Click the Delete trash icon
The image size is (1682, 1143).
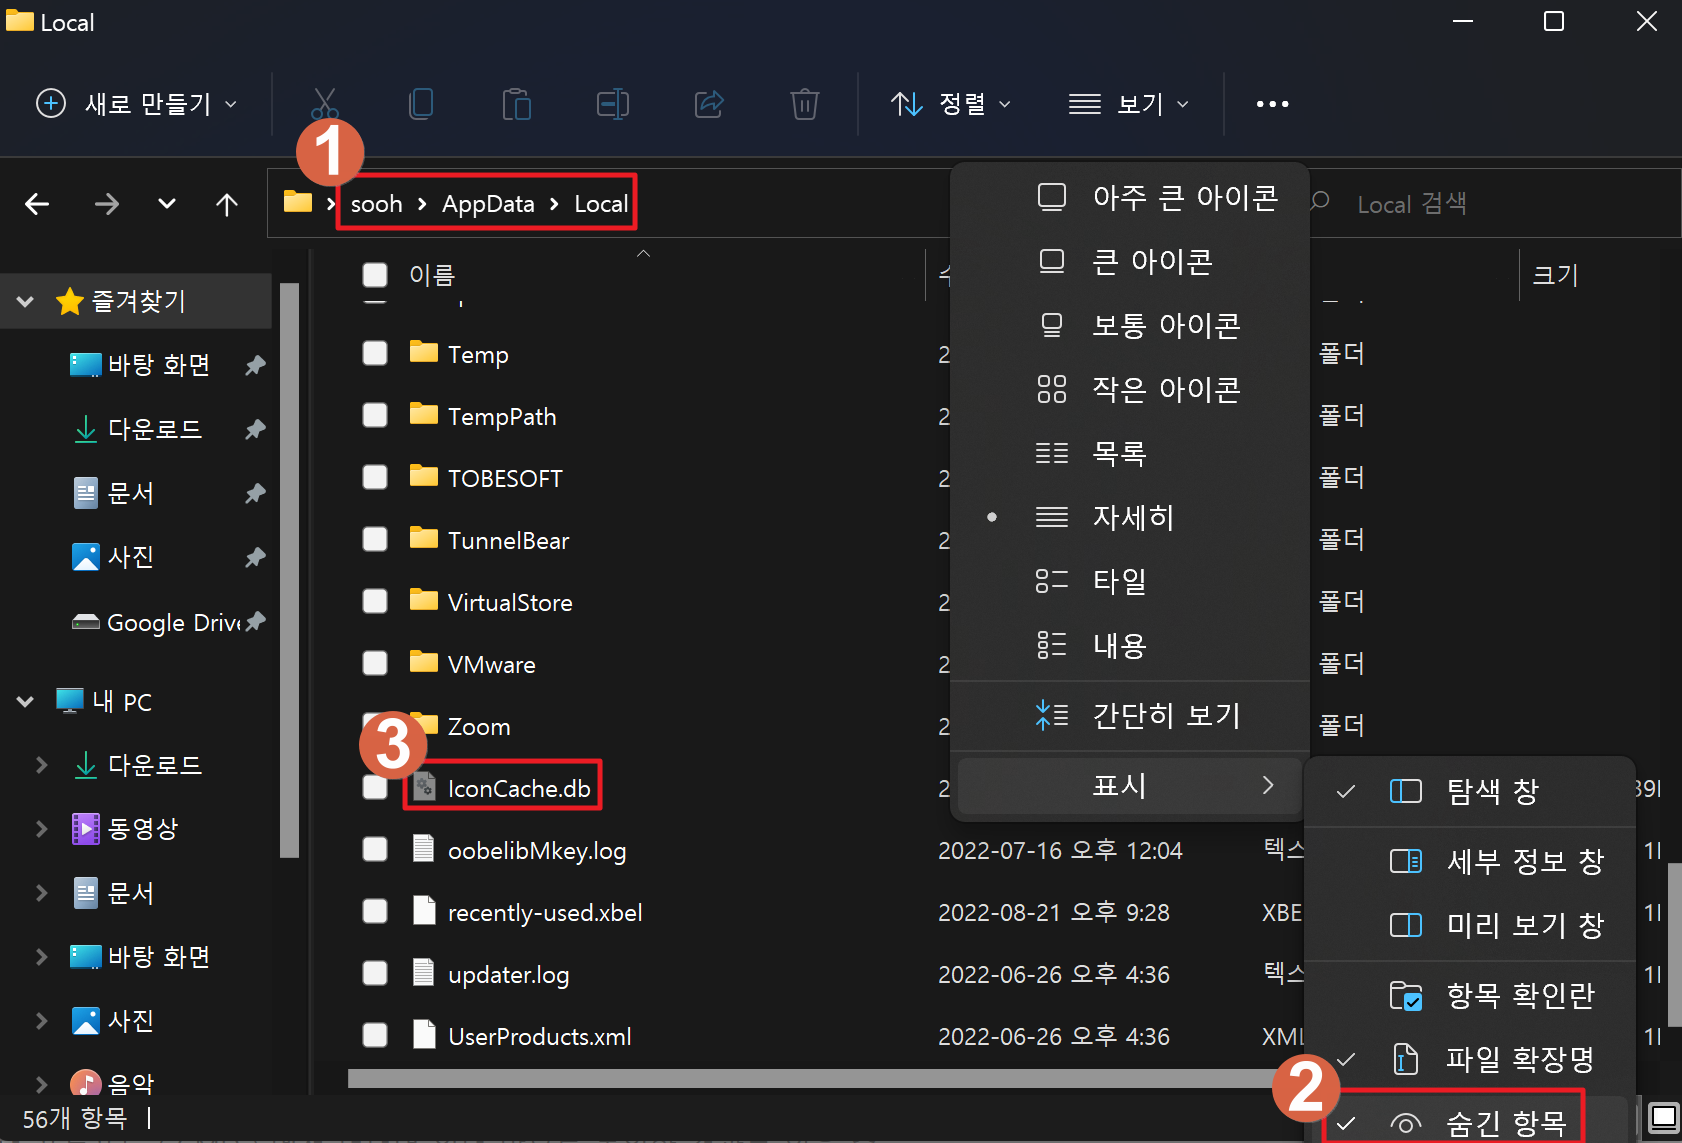(x=804, y=103)
